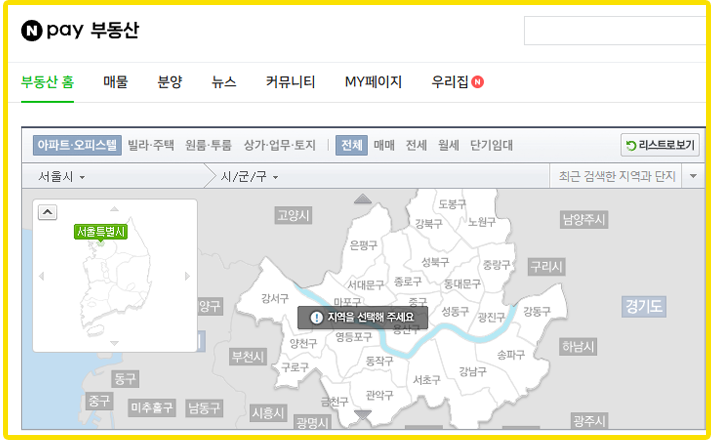Move the mini Korea map up
This screenshot has width=714, height=440.
pyautogui.click(x=114, y=209)
